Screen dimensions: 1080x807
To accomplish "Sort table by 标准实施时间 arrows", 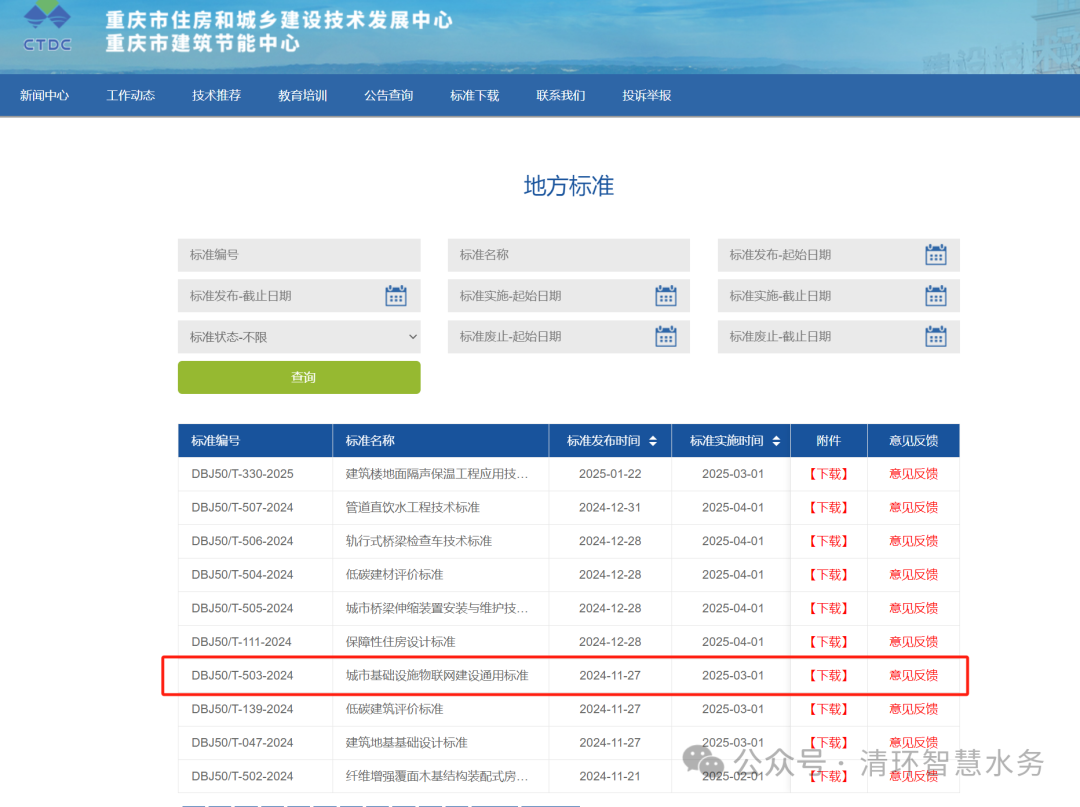I will coord(776,441).
